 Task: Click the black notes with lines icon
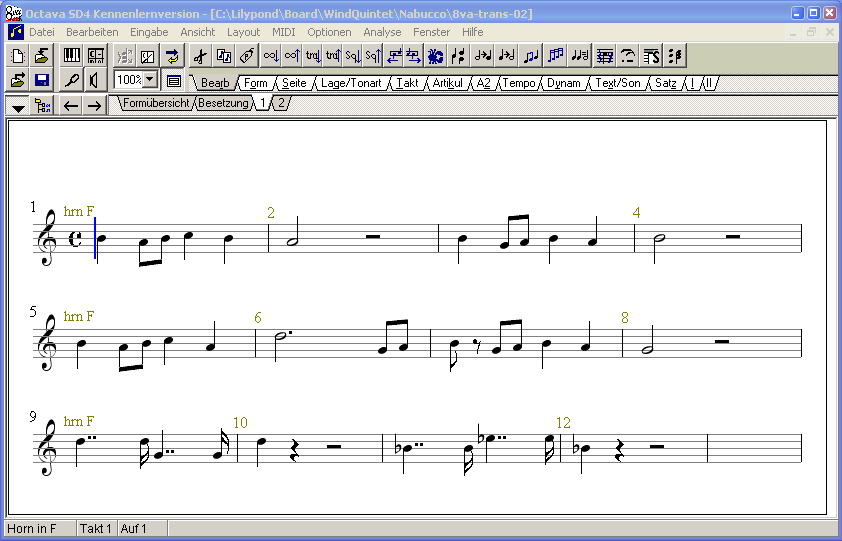(x=580, y=56)
